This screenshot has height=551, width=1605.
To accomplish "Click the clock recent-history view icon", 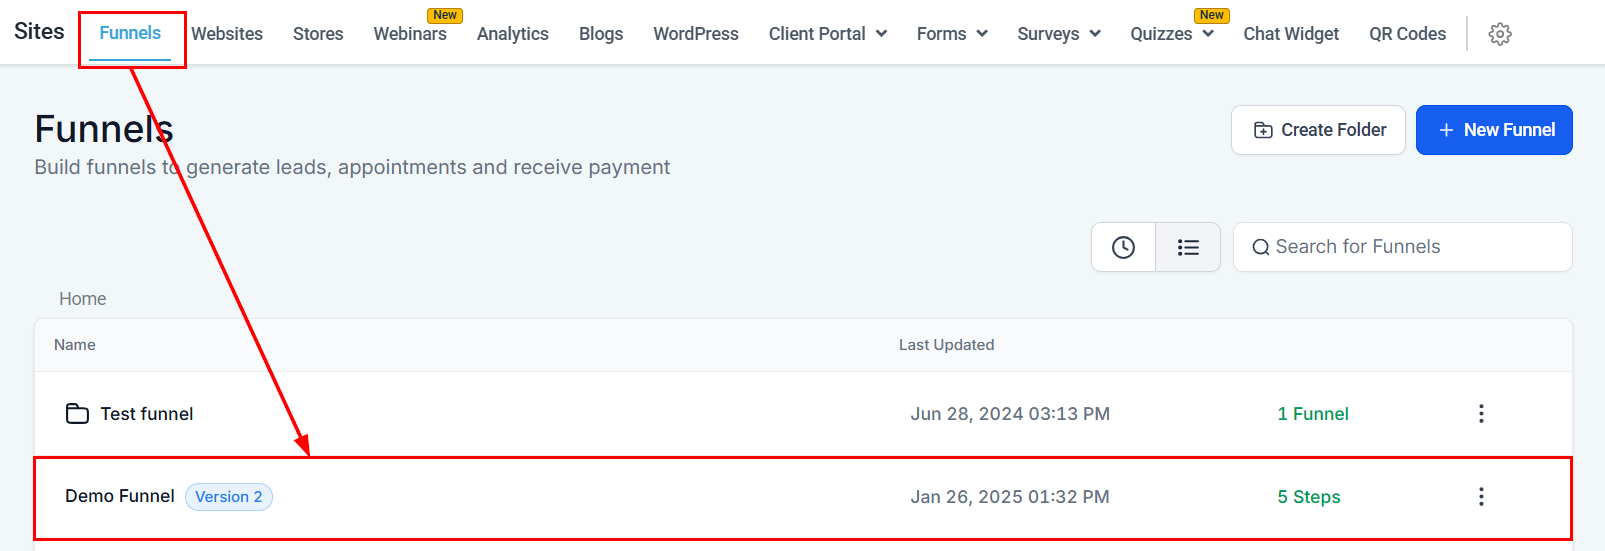I will pyautogui.click(x=1123, y=247).
